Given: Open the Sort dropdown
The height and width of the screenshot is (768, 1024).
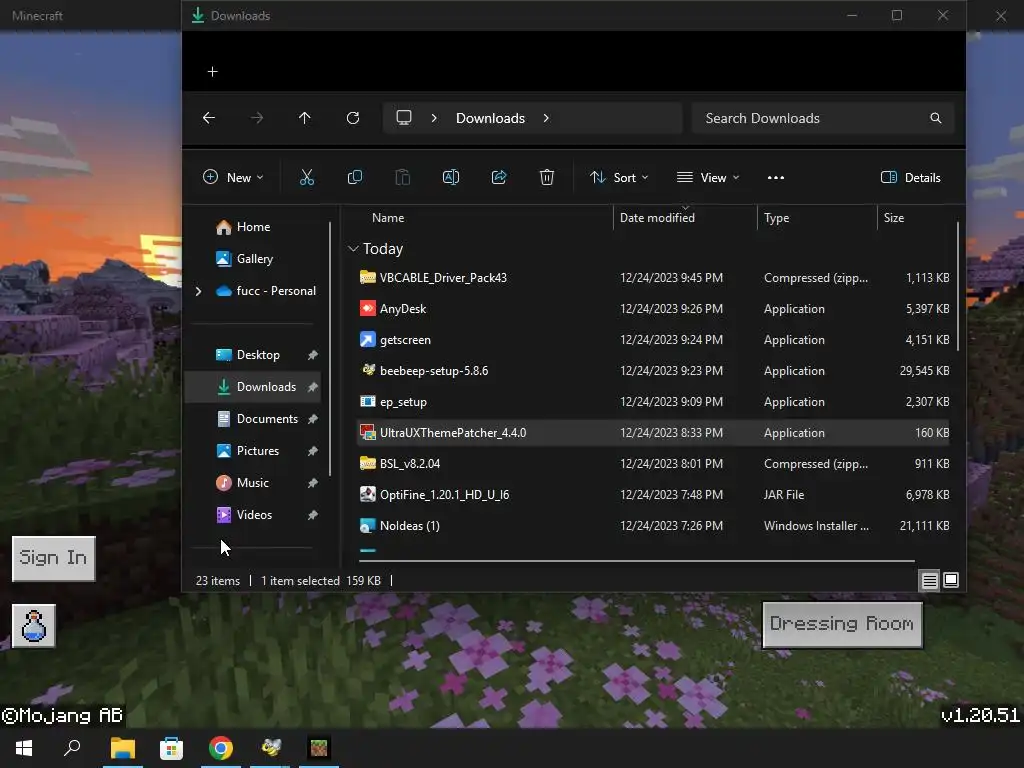Looking at the screenshot, I should point(619,177).
